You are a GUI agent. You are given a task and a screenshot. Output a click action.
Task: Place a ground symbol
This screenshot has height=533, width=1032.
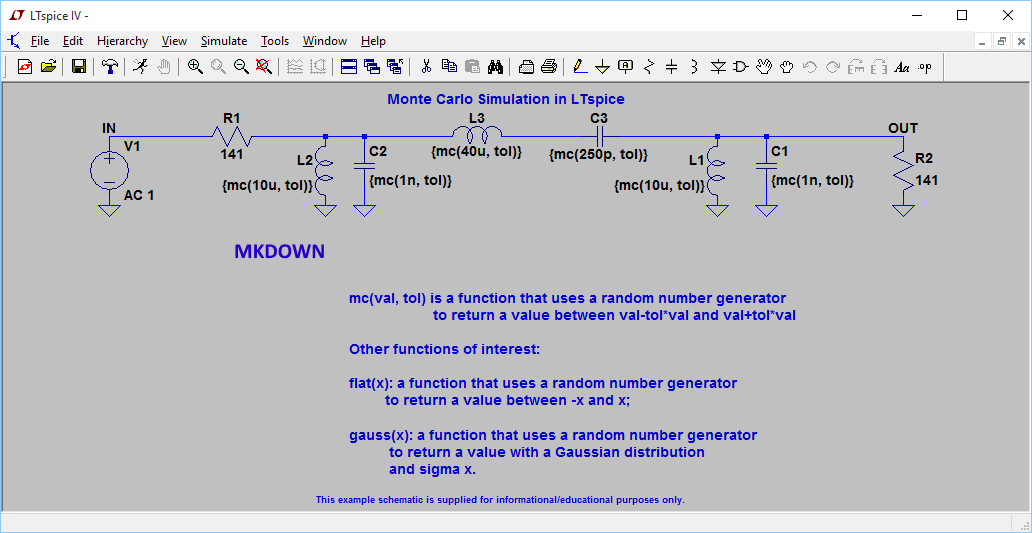tap(602, 66)
